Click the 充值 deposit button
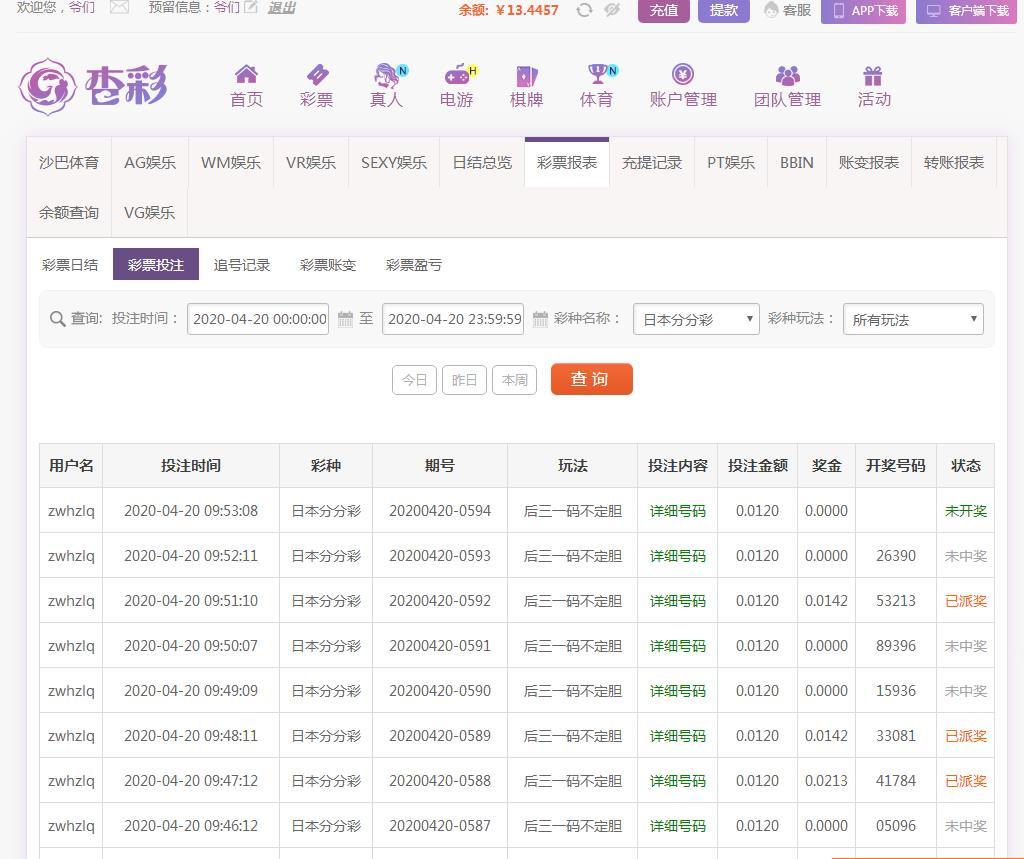1024x859 pixels. coord(664,10)
